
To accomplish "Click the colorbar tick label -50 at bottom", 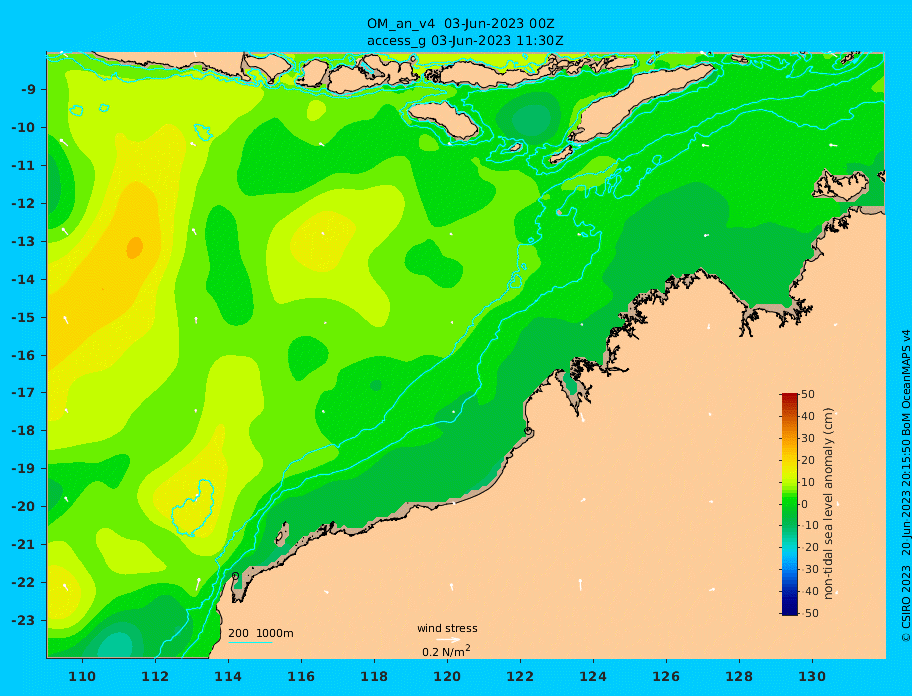I will (x=809, y=613).
